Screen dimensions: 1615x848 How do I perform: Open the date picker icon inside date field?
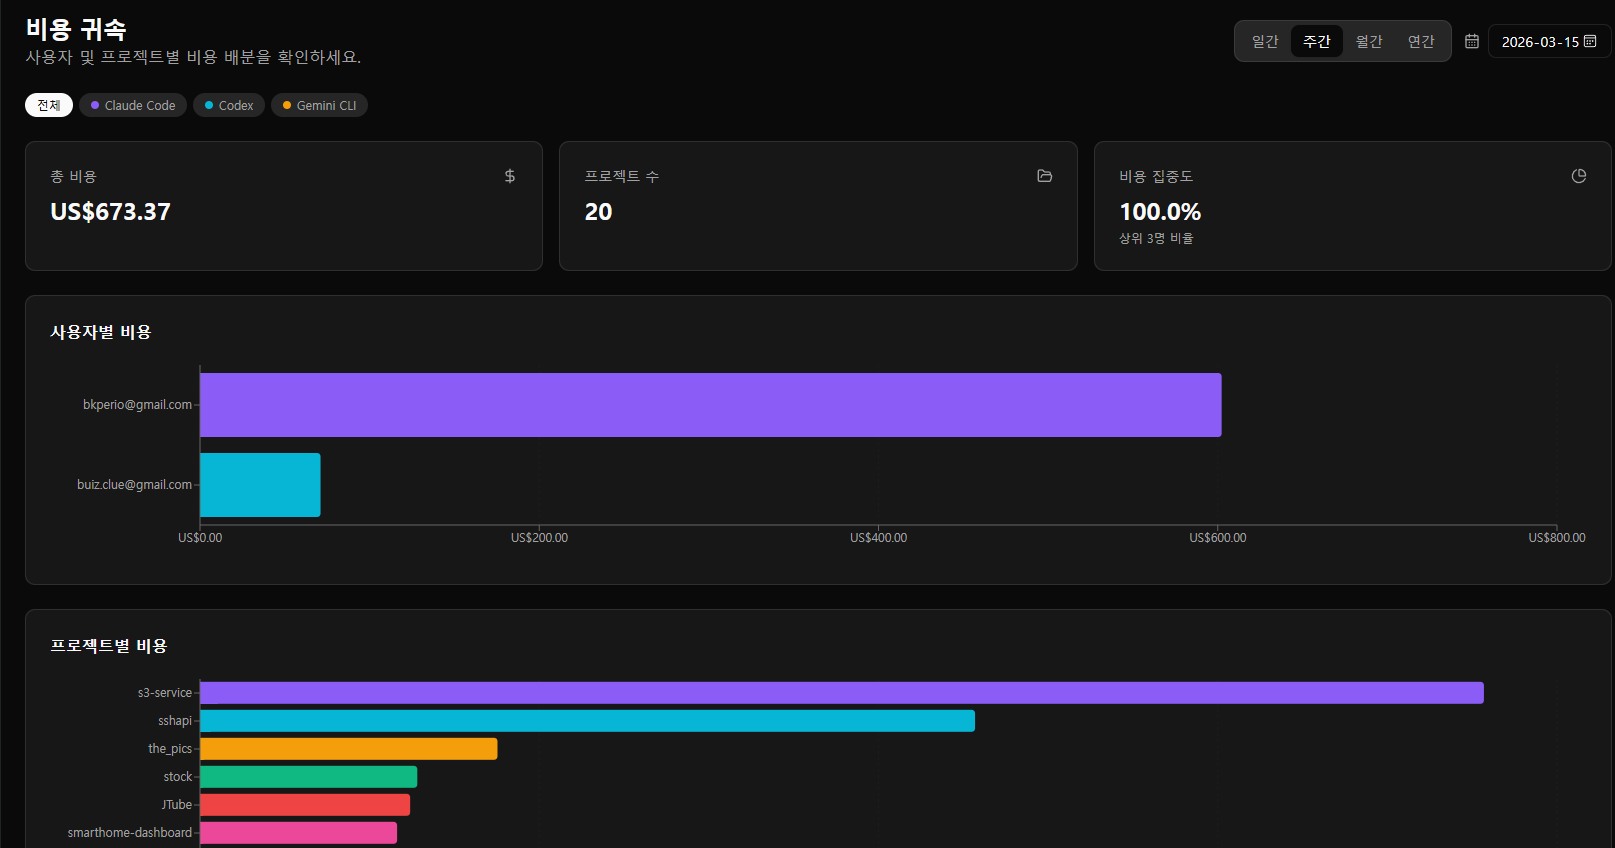coord(1590,41)
